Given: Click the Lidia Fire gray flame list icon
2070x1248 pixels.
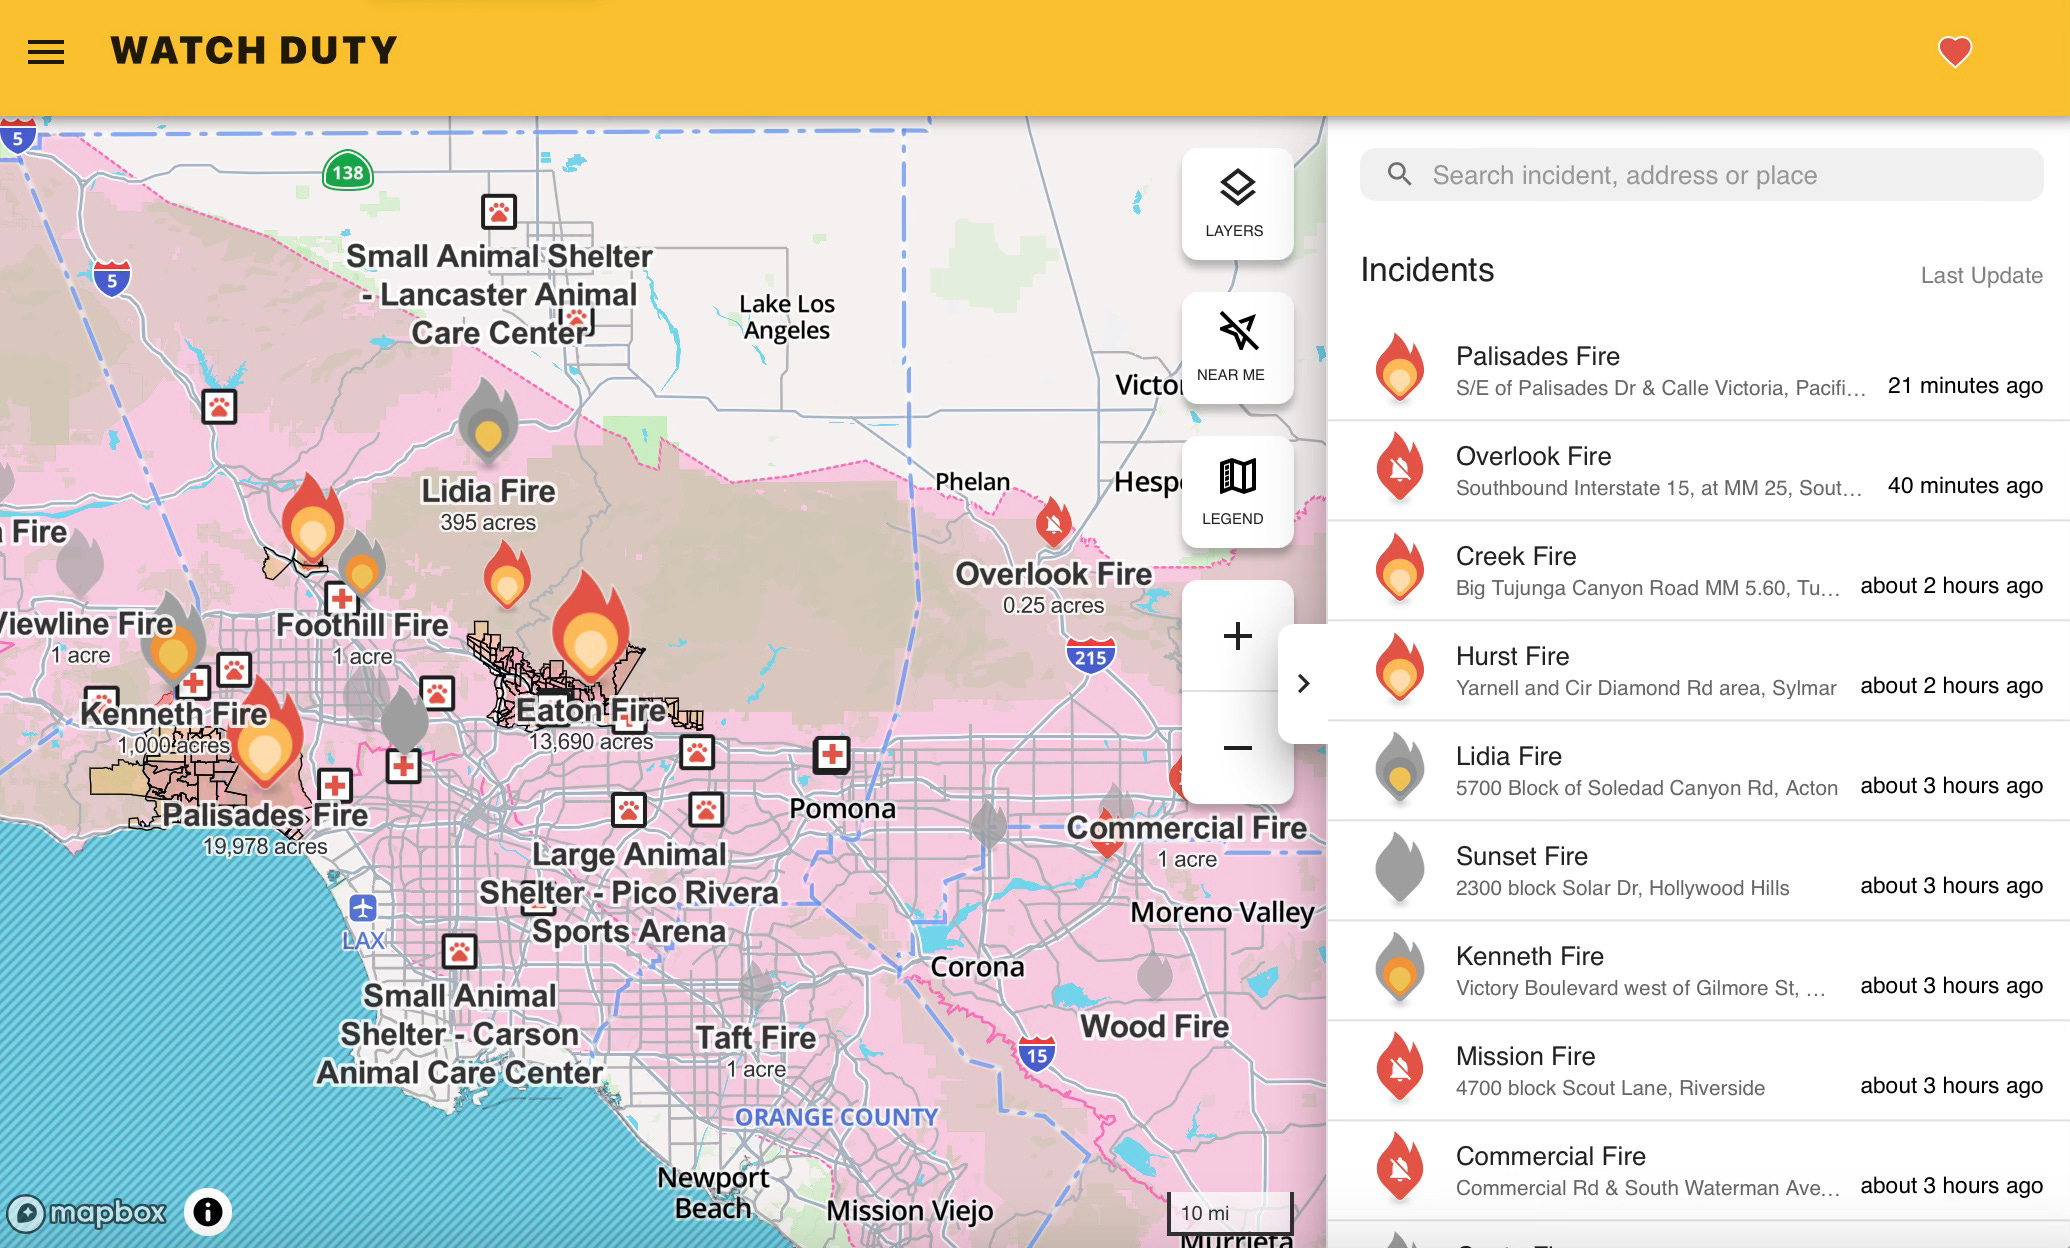Looking at the screenshot, I should coord(1400,768).
